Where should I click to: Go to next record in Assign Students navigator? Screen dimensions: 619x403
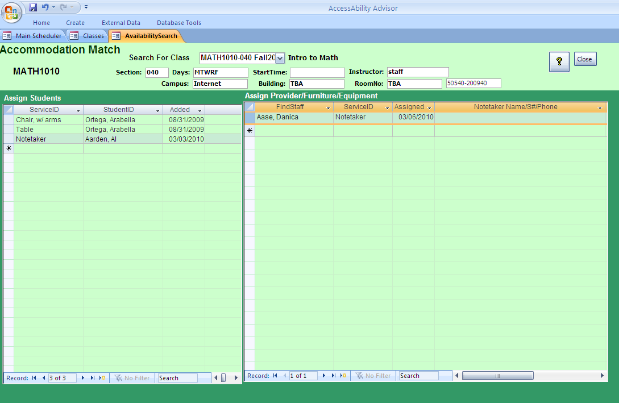(x=82, y=377)
